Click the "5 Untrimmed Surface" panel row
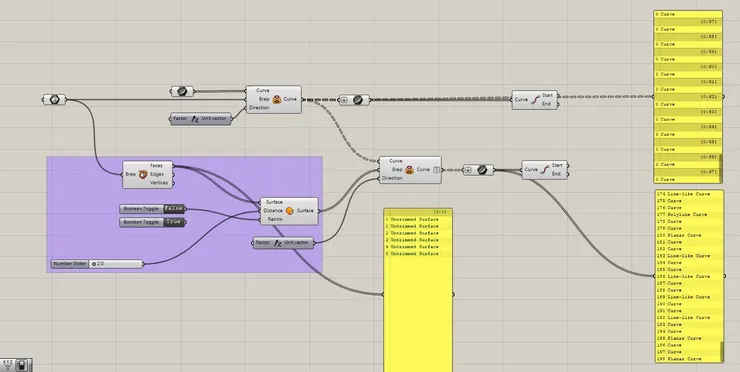The width and height of the screenshot is (740, 372). (418, 254)
